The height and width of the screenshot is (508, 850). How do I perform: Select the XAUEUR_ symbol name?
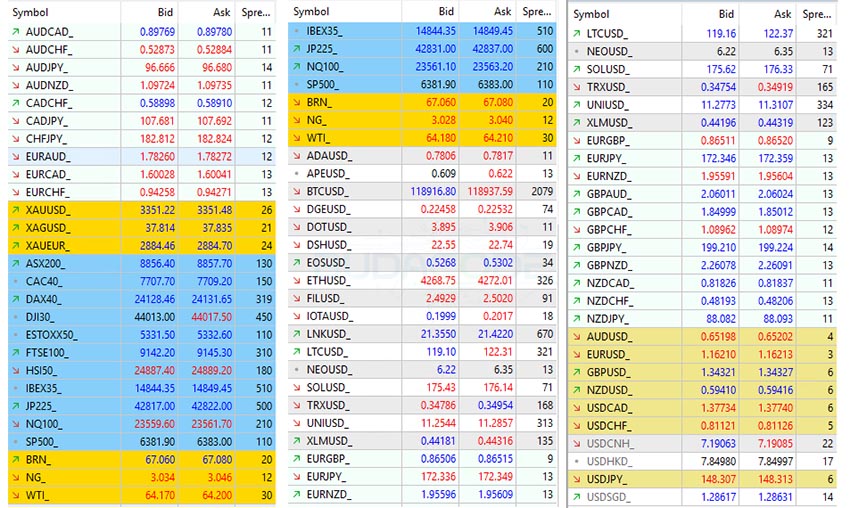pos(48,246)
